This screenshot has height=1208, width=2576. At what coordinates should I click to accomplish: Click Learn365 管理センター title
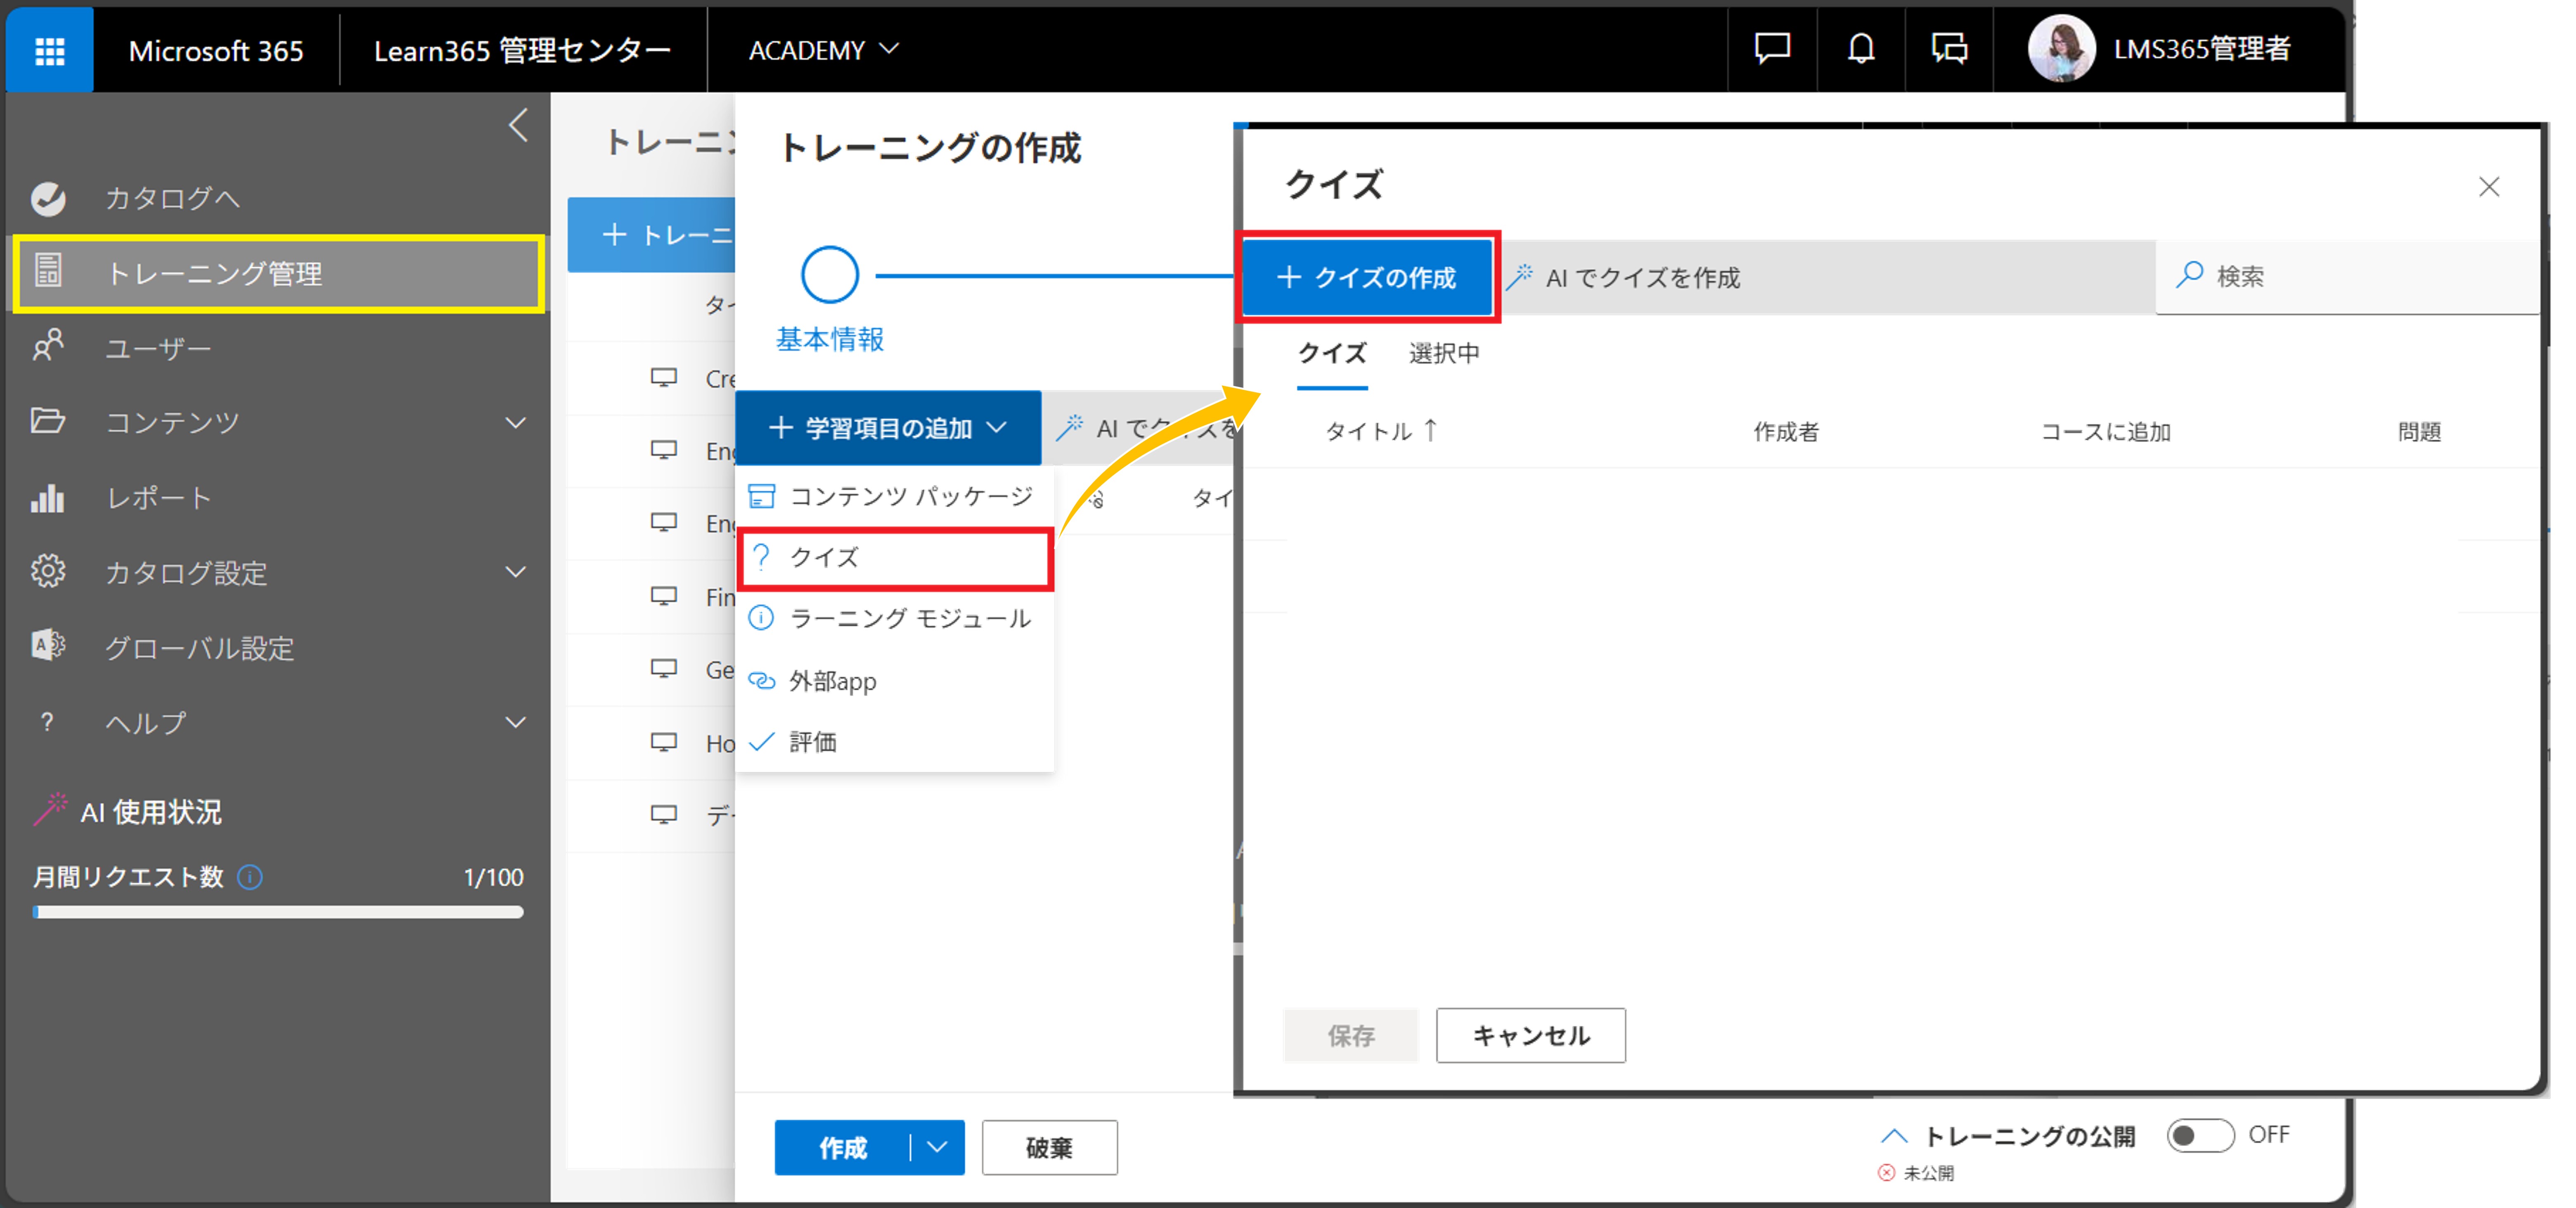(x=522, y=50)
